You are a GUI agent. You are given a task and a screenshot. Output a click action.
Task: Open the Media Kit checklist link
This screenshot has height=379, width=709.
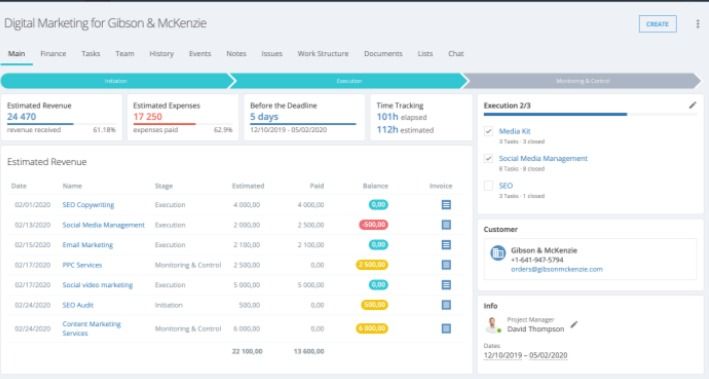(x=515, y=131)
